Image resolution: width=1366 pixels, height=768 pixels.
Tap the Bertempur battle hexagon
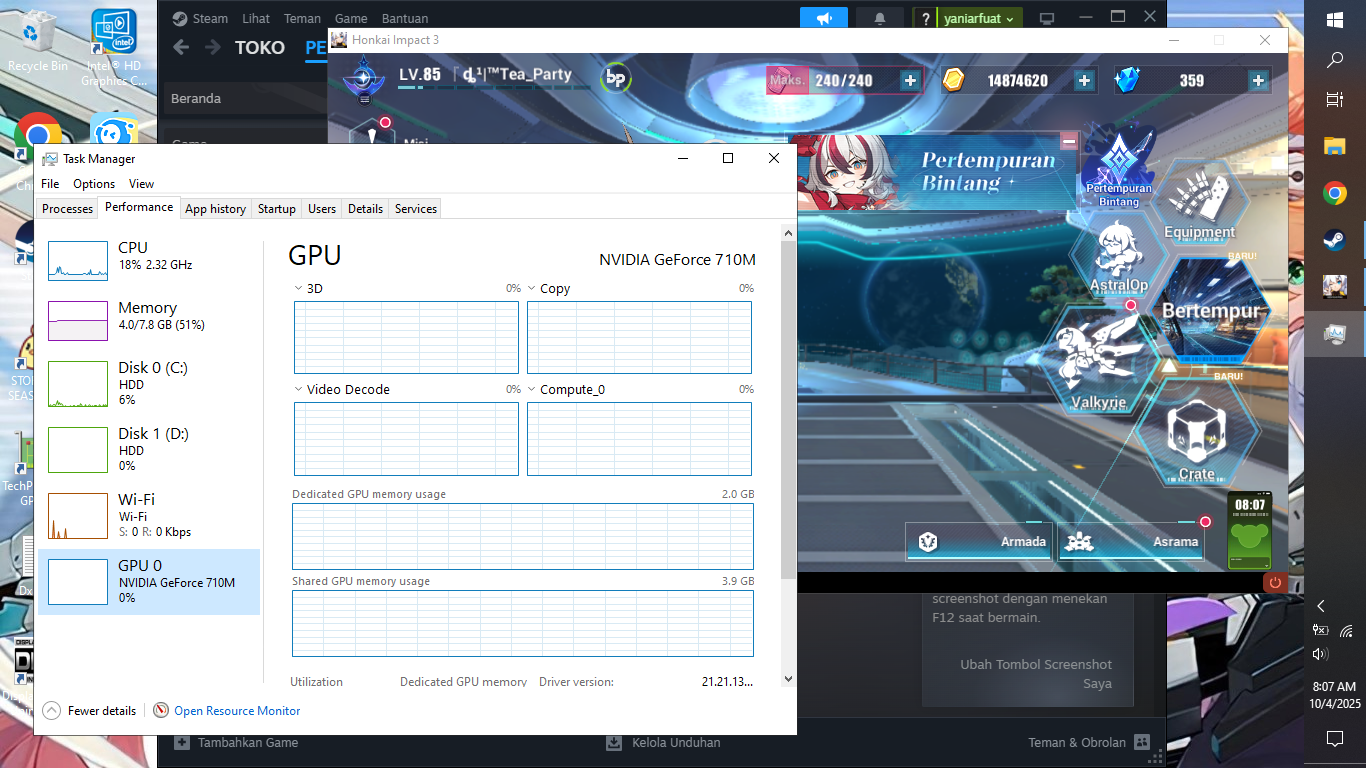(1211, 310)
